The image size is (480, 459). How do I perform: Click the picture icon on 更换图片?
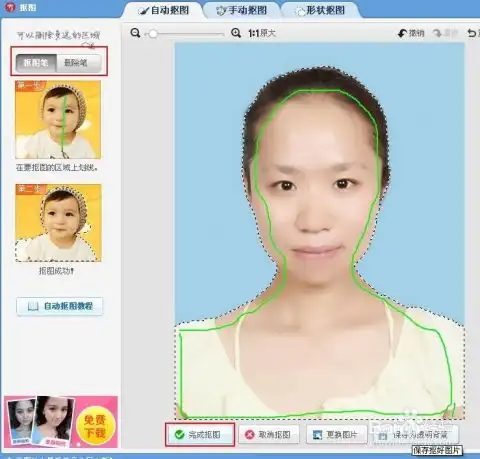(317, 435)
